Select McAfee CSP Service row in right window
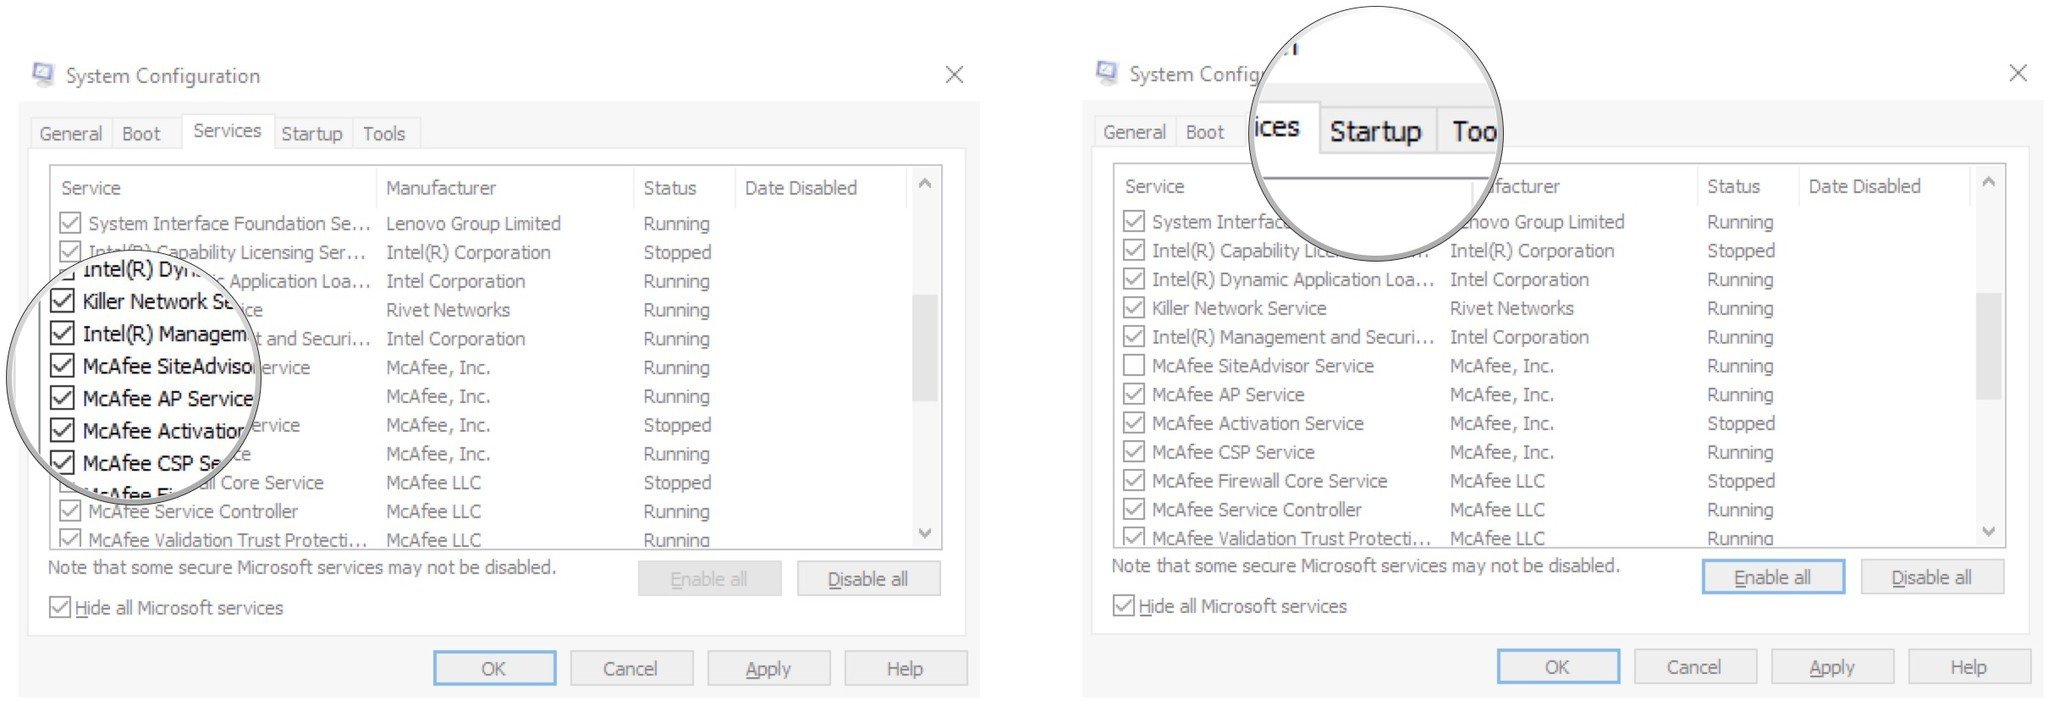The height and width of the screenshot is (701, 2048). (x=1541, y=452)
